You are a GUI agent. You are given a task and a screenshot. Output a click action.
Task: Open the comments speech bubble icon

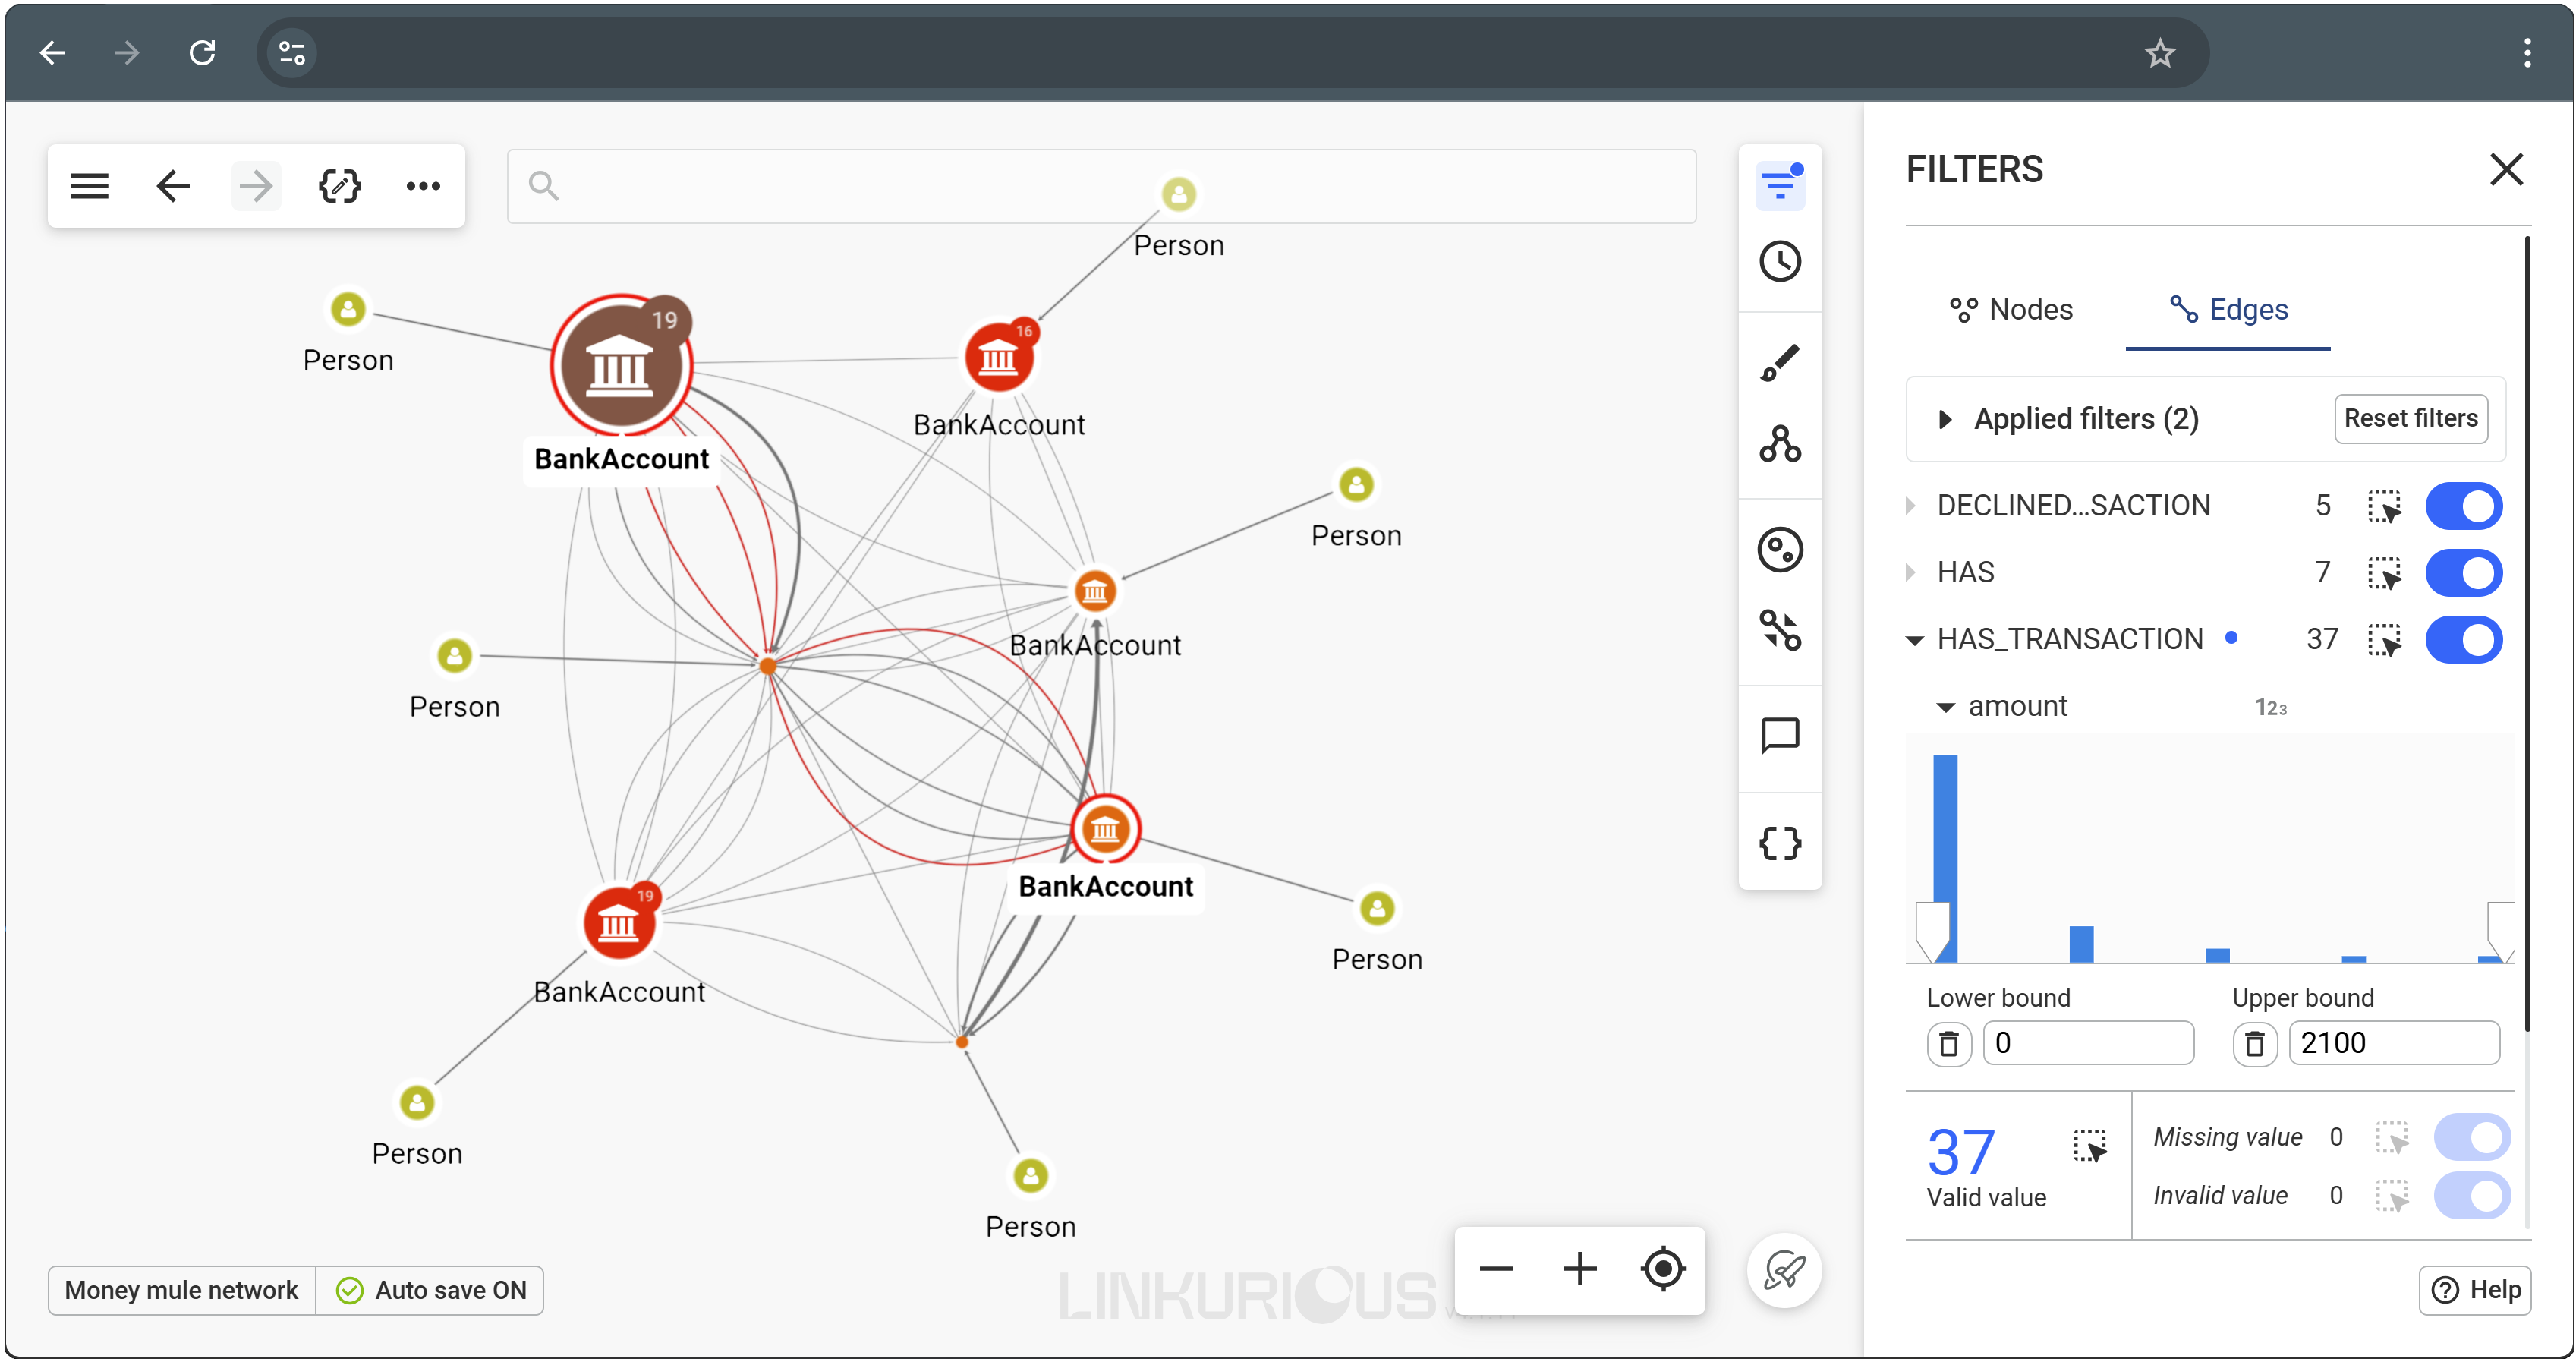pos(1779,736)
